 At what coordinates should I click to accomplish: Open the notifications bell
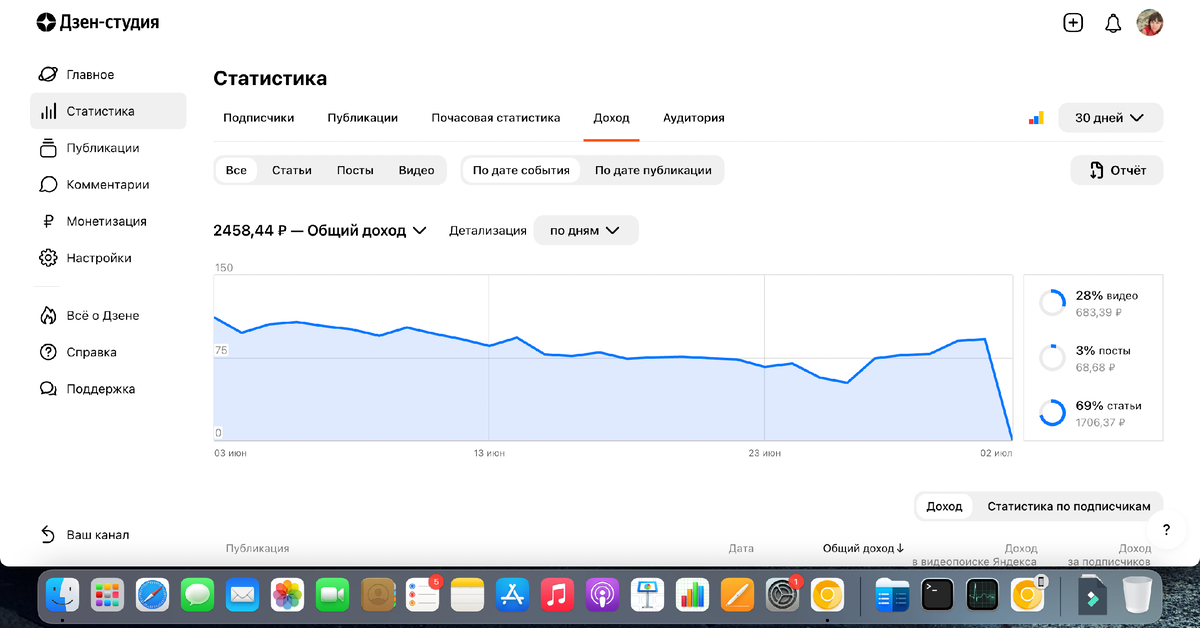pos(1113,23)
